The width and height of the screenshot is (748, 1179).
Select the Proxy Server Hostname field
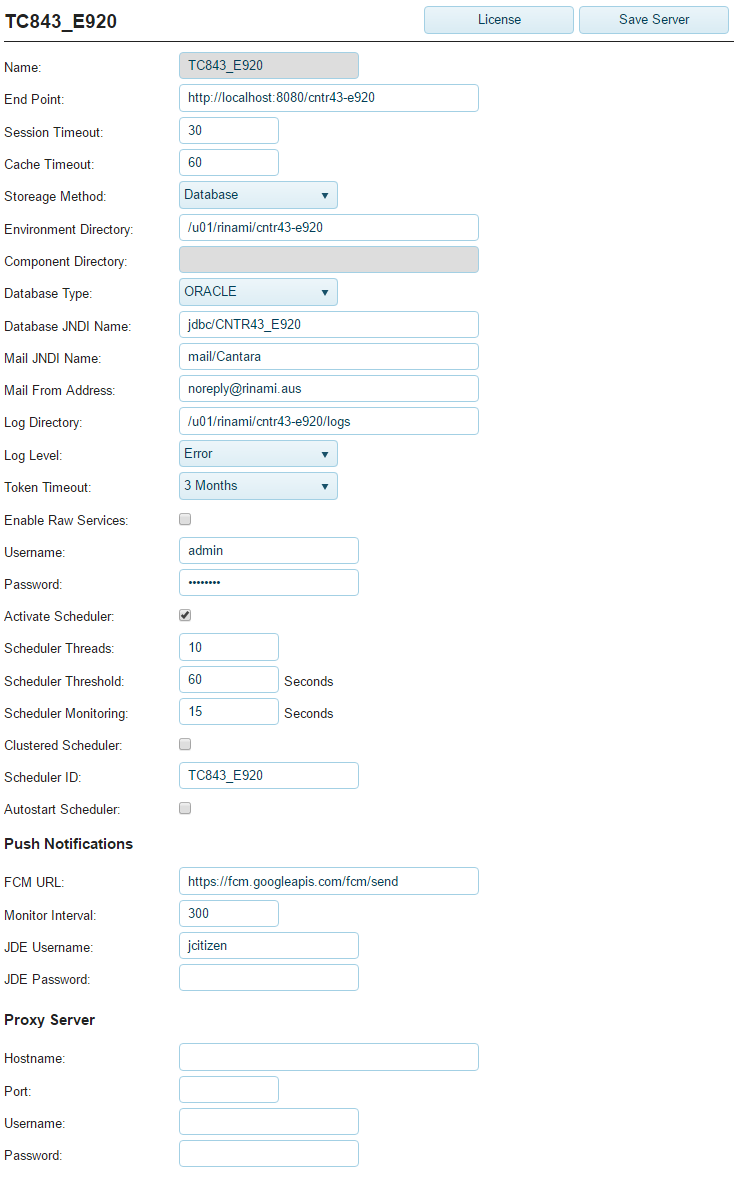coord(328,1057)
